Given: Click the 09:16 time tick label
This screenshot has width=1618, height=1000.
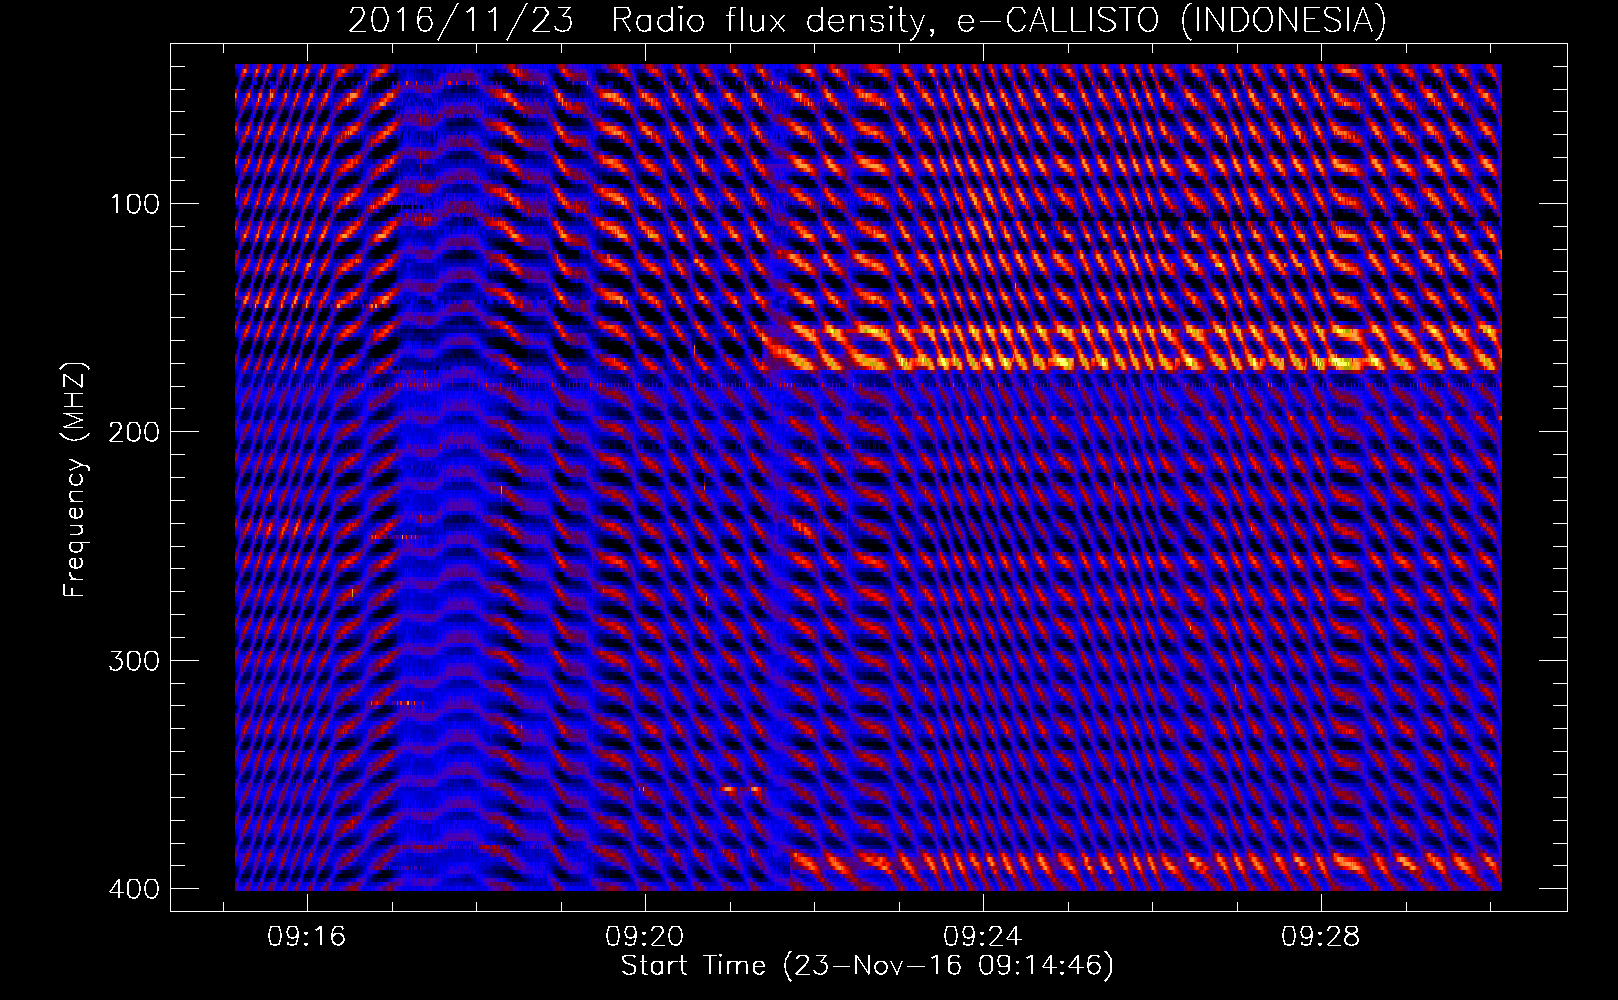Looking at the screenshot, I should pyautogui.click(x=306, y=937).
